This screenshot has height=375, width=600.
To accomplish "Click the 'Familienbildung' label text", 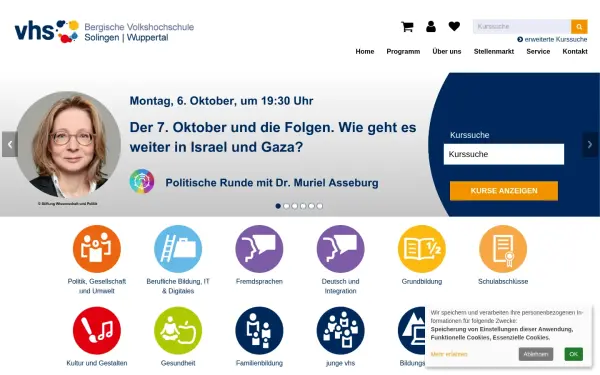I will pyautogui.click(x=259, y=363).
